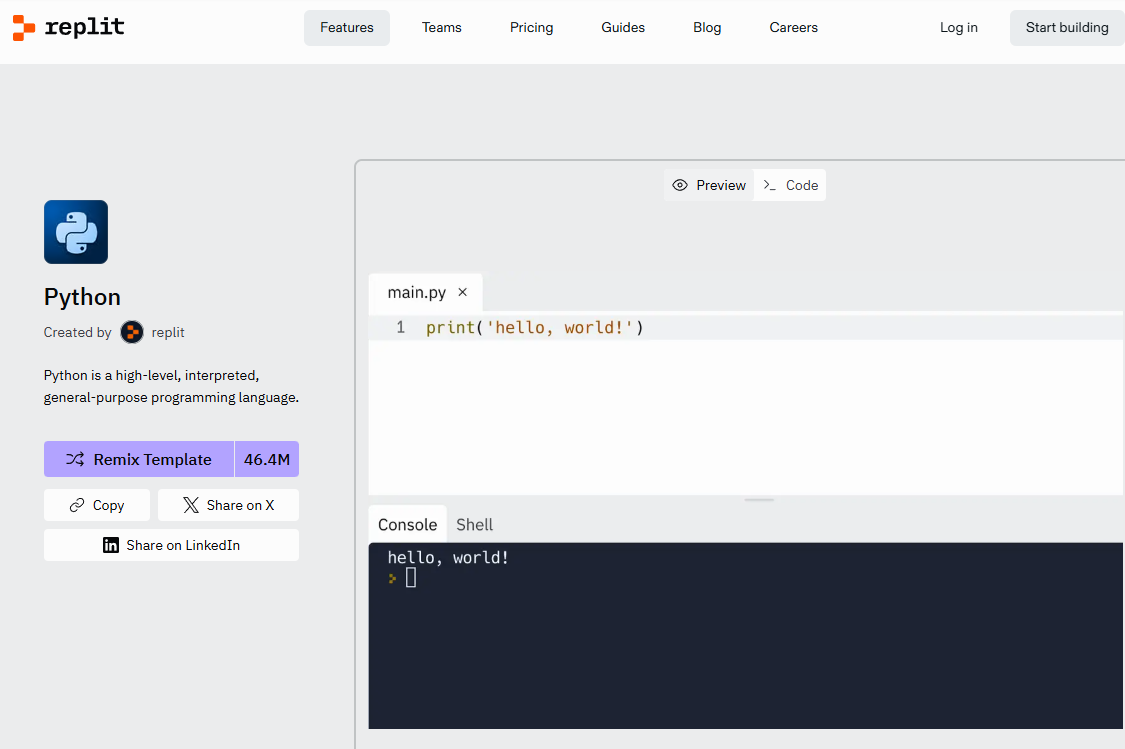Click the print('hello, world!') code line
The image size is (1125, 749).
click(x=535, y=328)
